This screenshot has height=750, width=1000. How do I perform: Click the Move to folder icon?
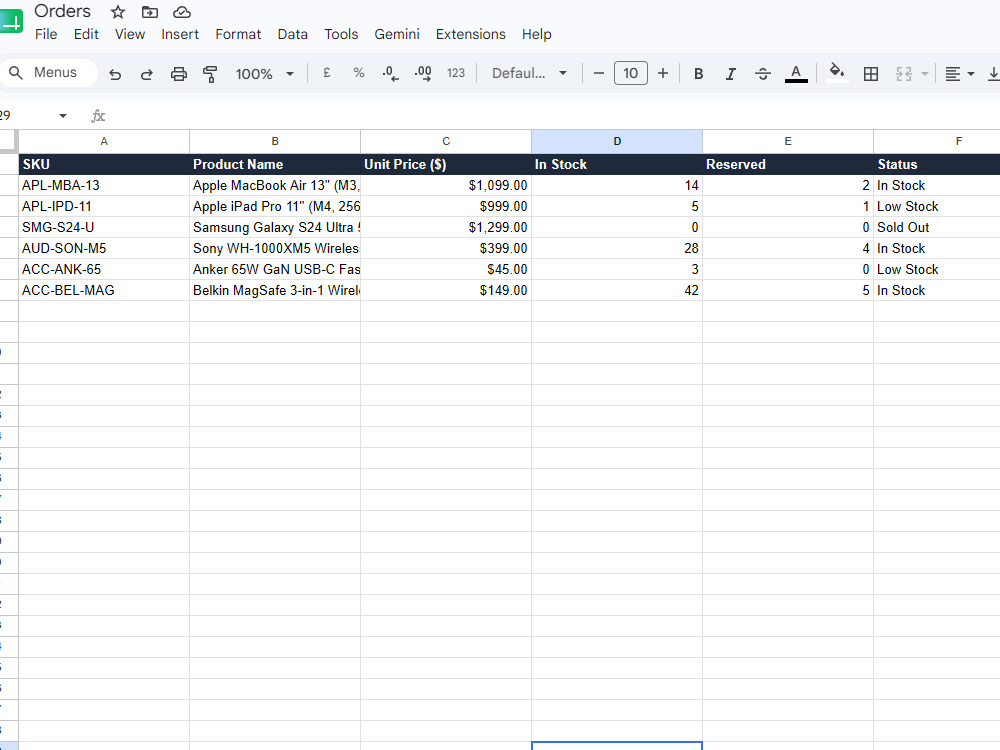[x=150, y=11]
